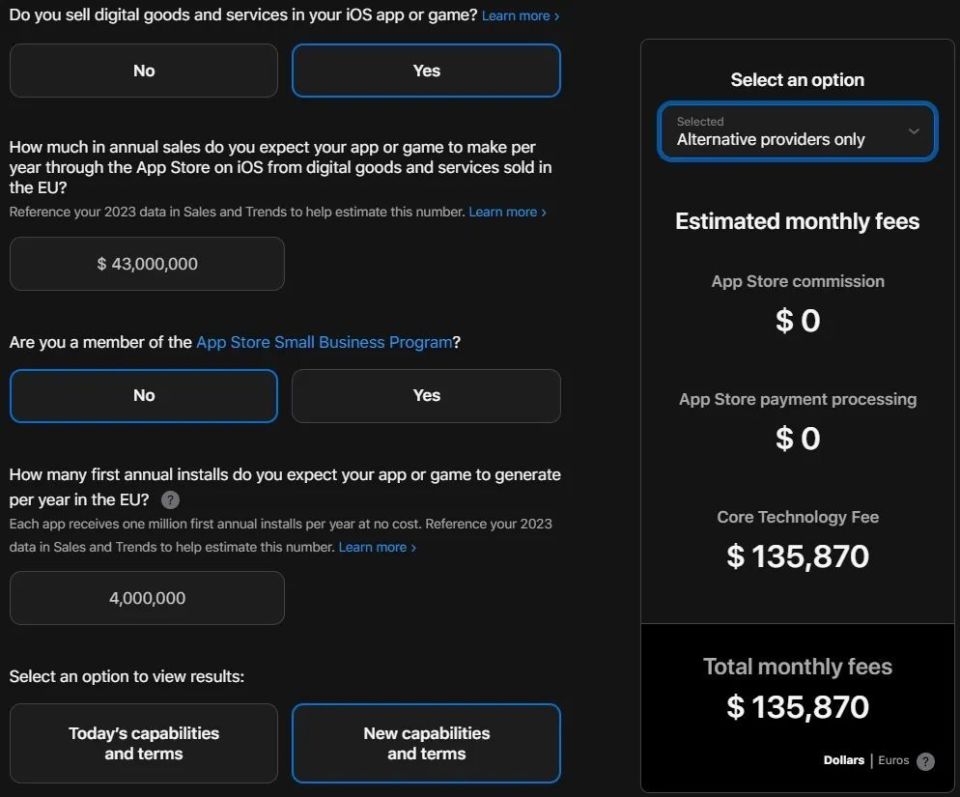Switch currency display to Dollars
The width and height of the screenshot is (960, 797).
pyautogui.click(x=843, y=761)
